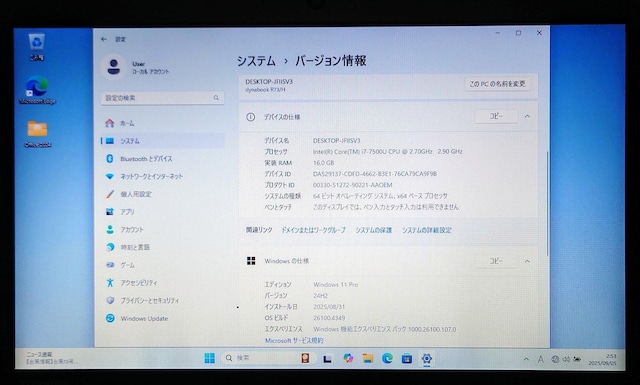
Task: Select the install date 2025/08/31 text
Action: (329, 307)
